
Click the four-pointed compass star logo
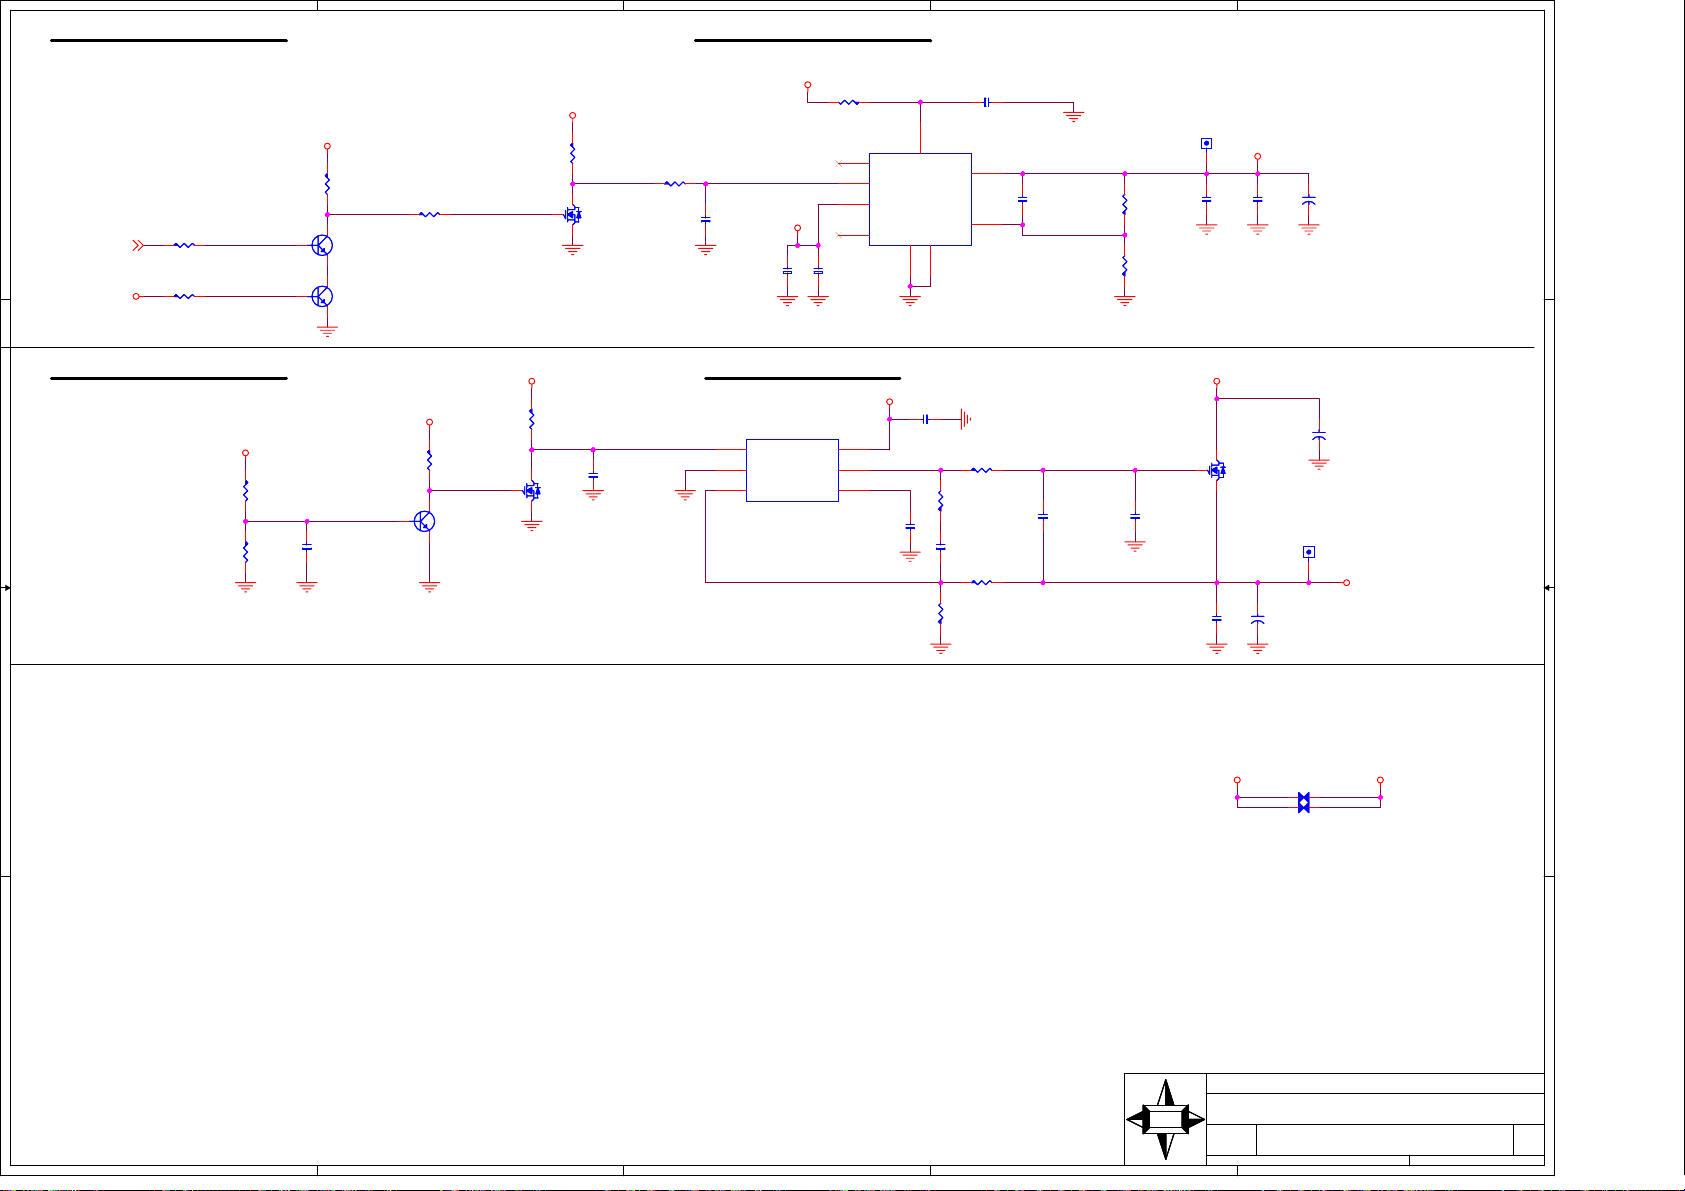coord(1165,1120)
